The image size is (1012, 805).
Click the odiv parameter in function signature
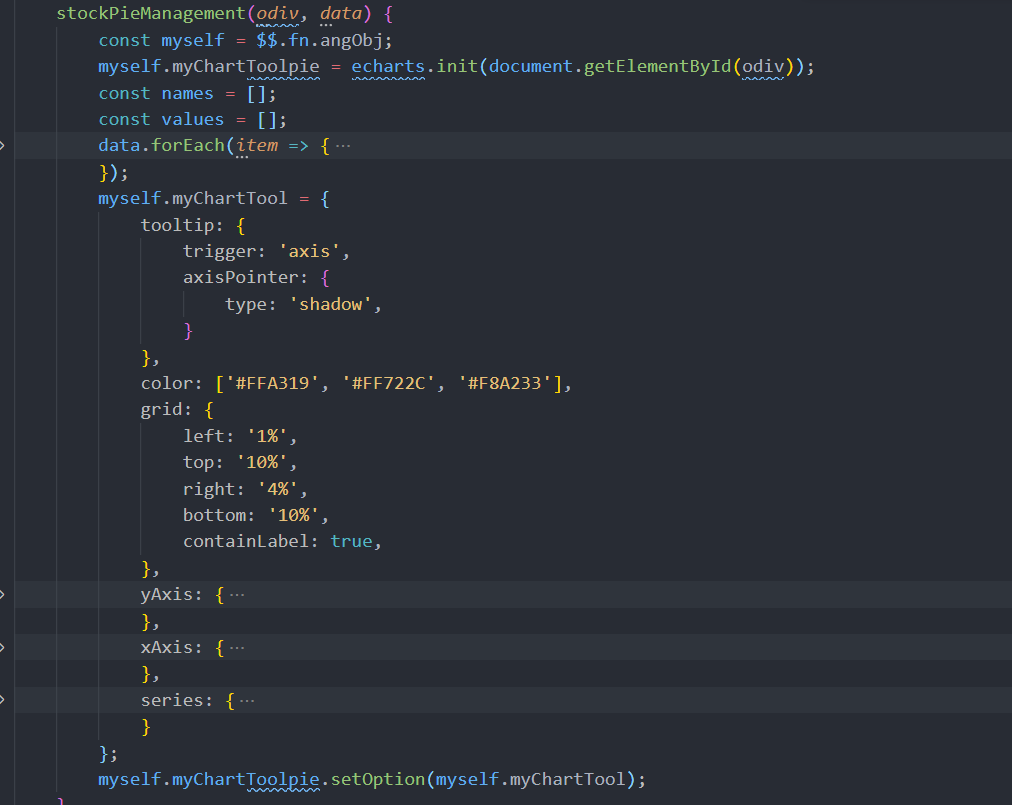(278, 14)
